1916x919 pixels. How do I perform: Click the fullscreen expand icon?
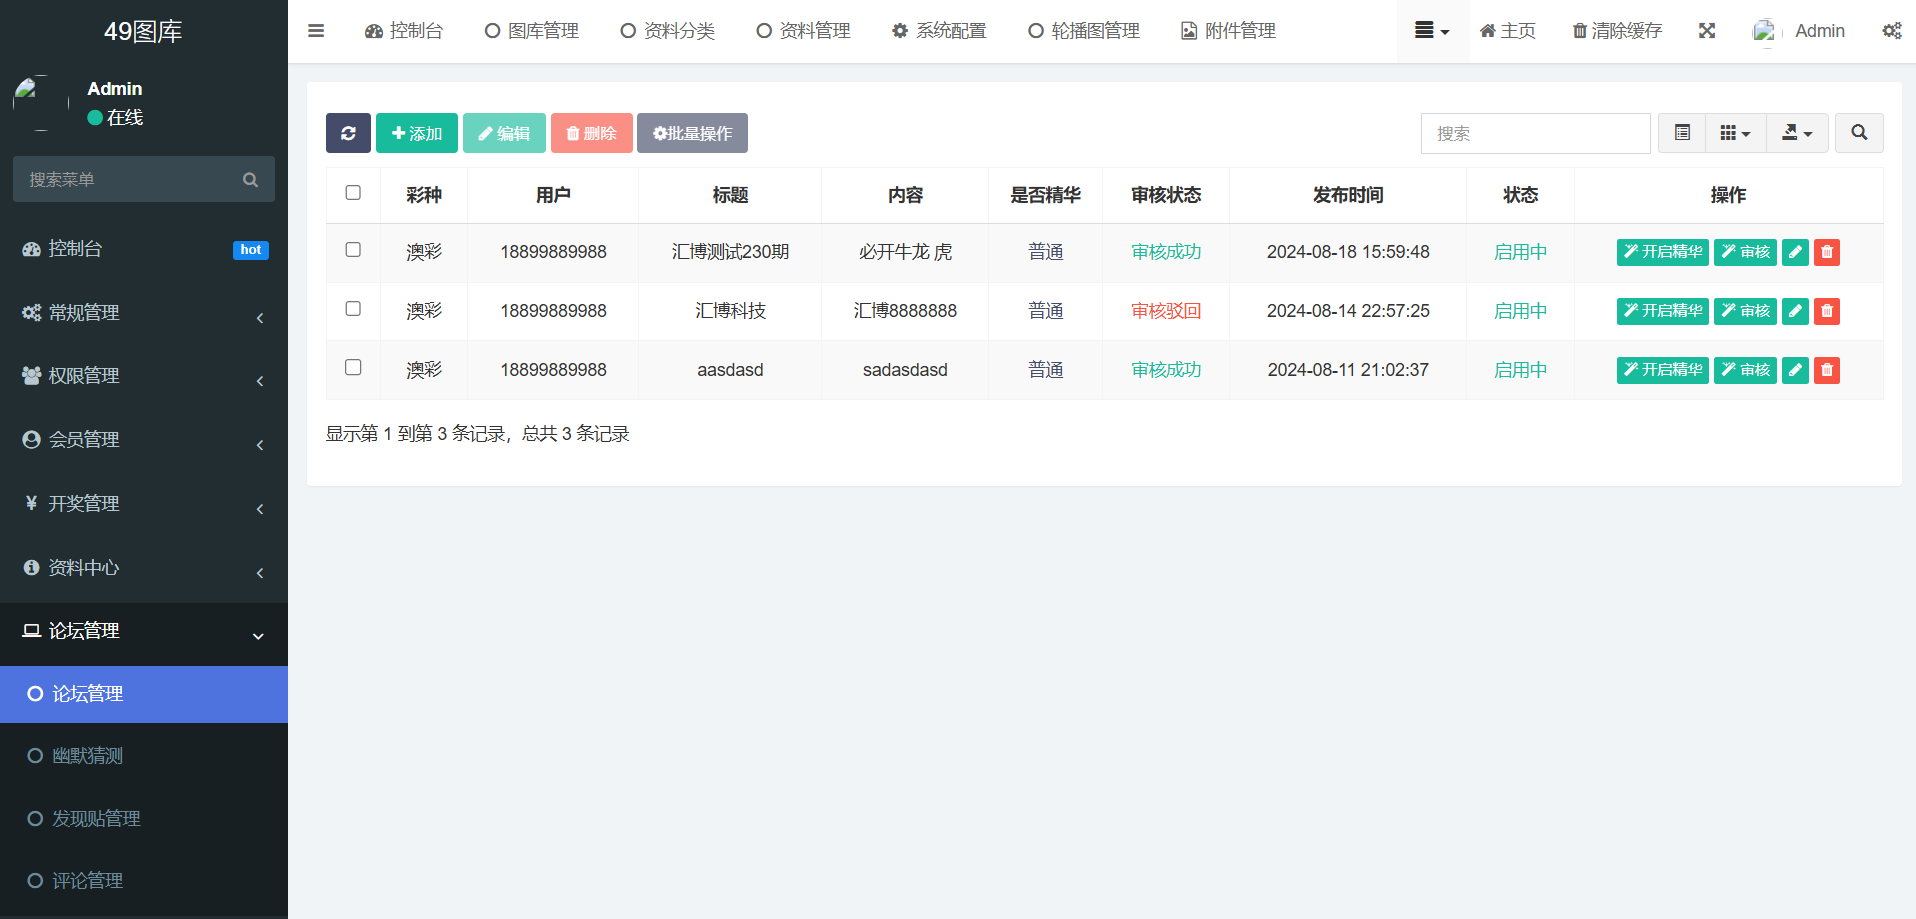[x=1707, y=31]
